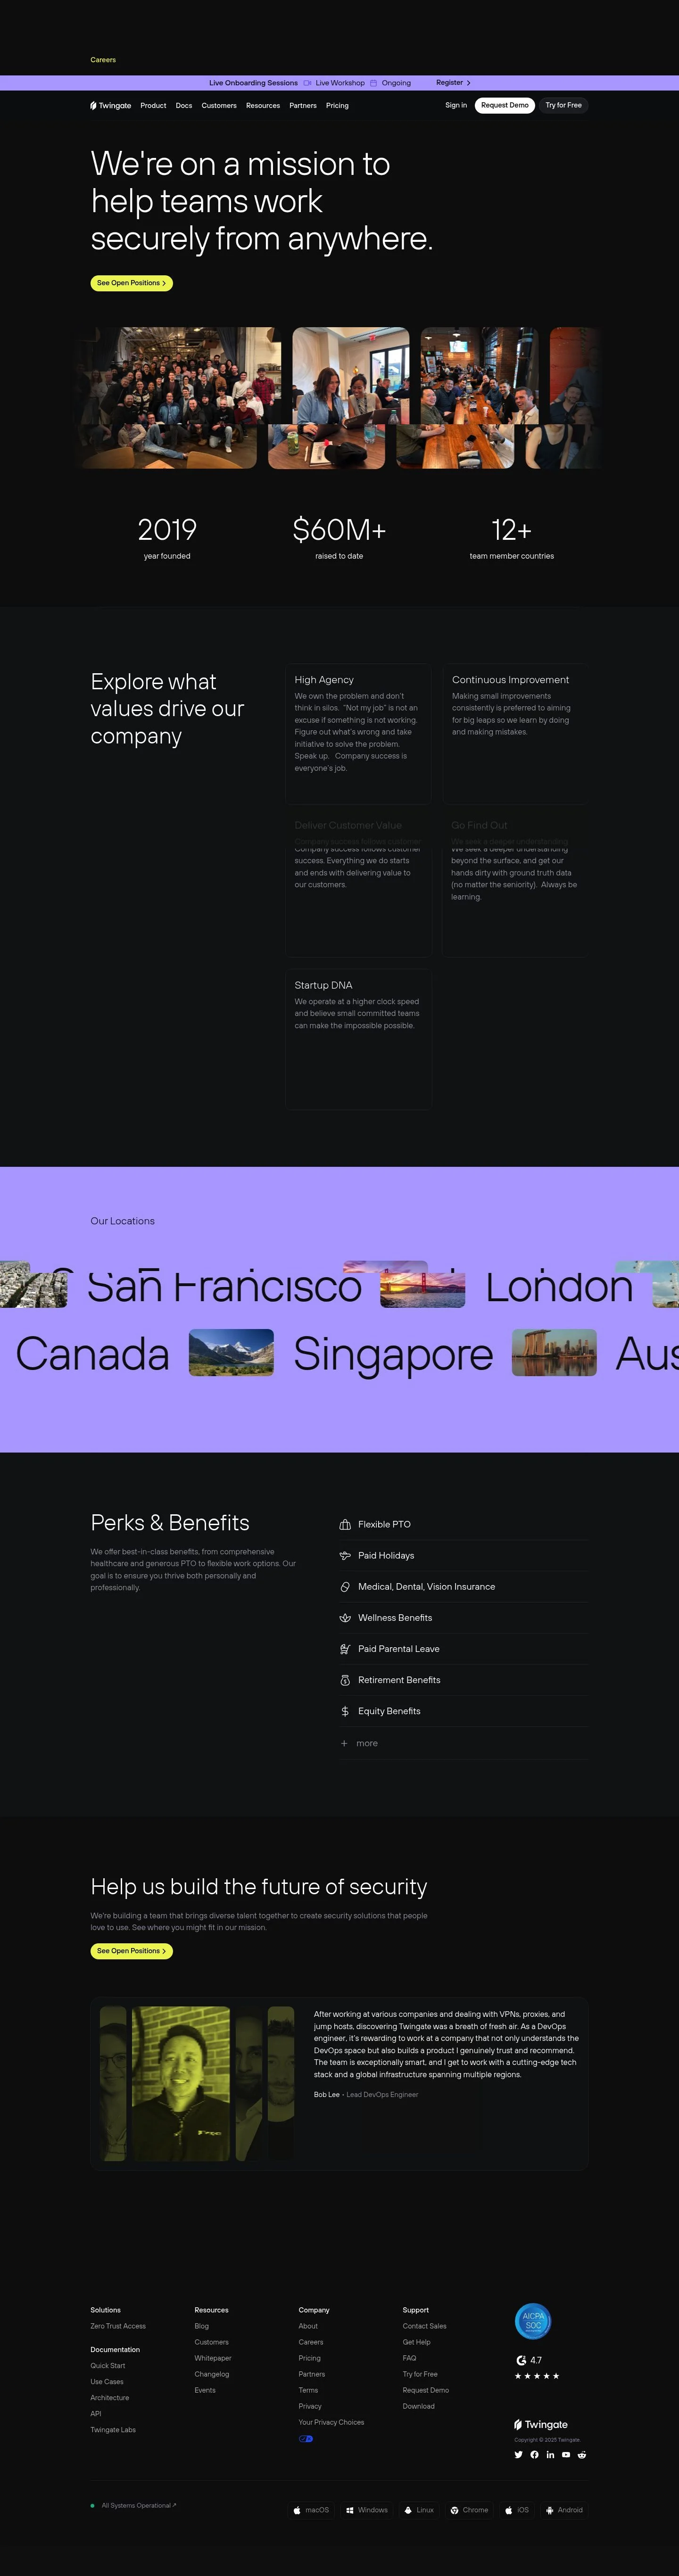Screen dimensions: 679x2576
Task: Open the YouTube icon in footer
Action: pyautogui.click(x=566, y=2455)
